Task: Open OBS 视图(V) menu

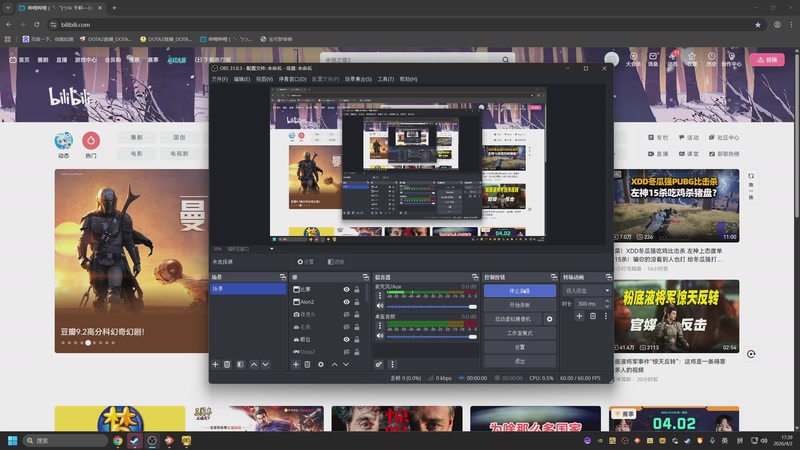Action: (x=264, y=79)
